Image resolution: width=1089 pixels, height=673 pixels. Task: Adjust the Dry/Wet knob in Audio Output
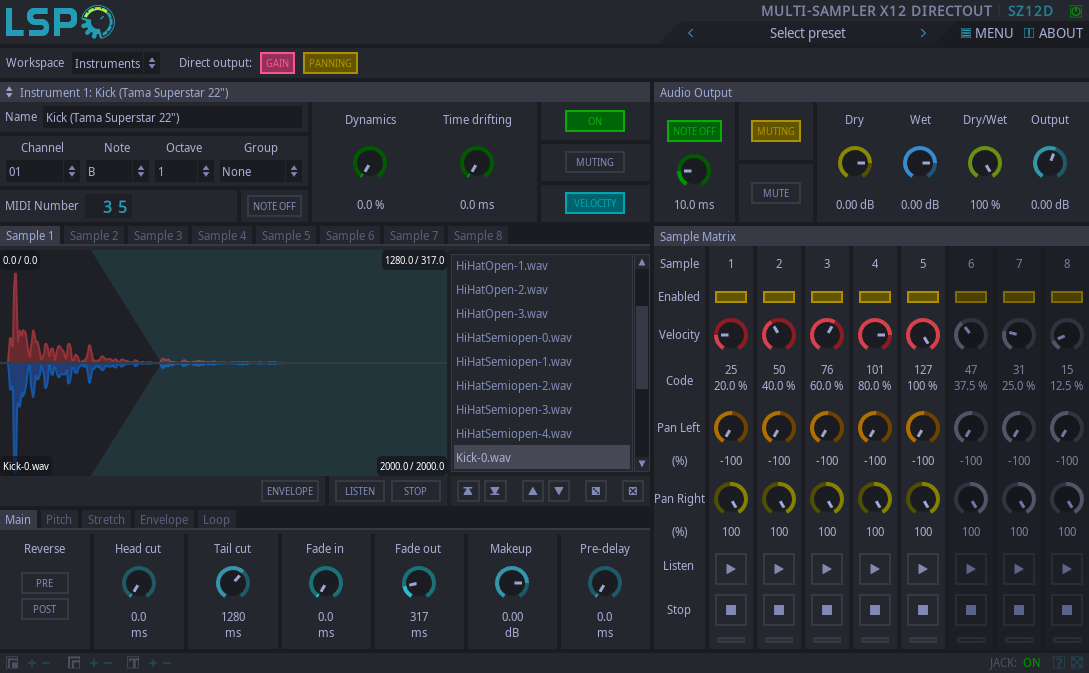point(985,163)
